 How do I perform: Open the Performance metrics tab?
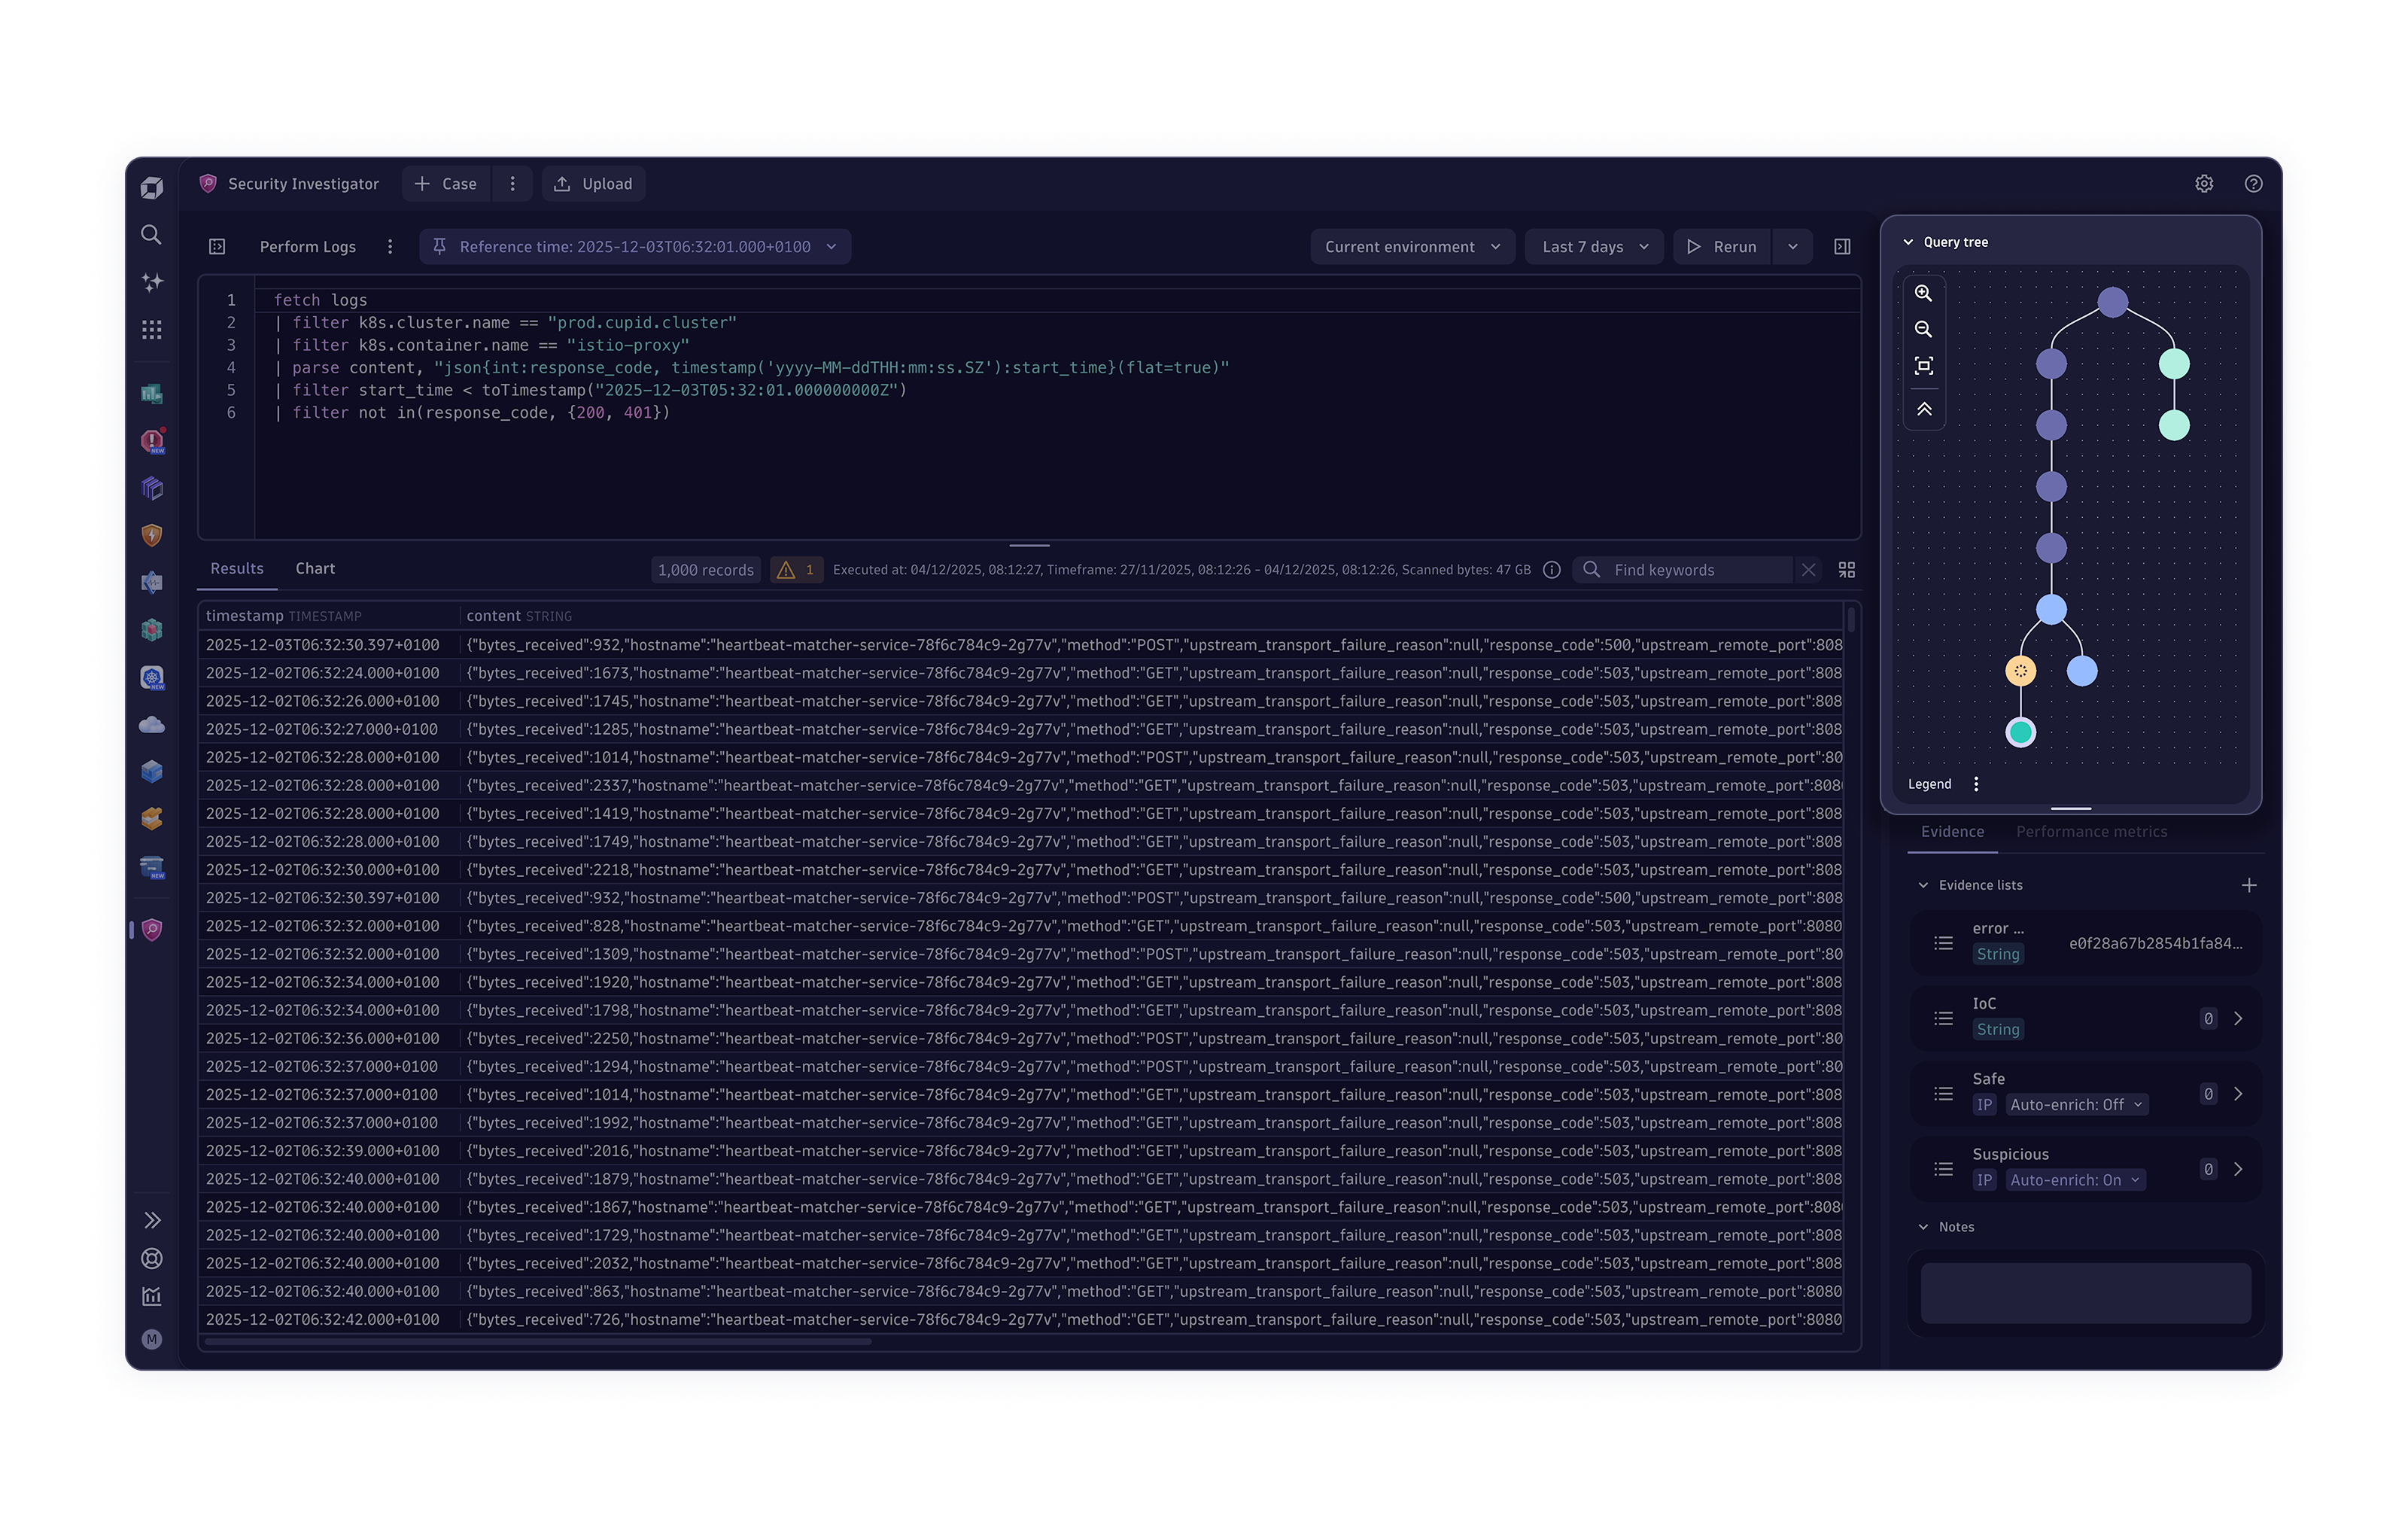(2091, 832)
